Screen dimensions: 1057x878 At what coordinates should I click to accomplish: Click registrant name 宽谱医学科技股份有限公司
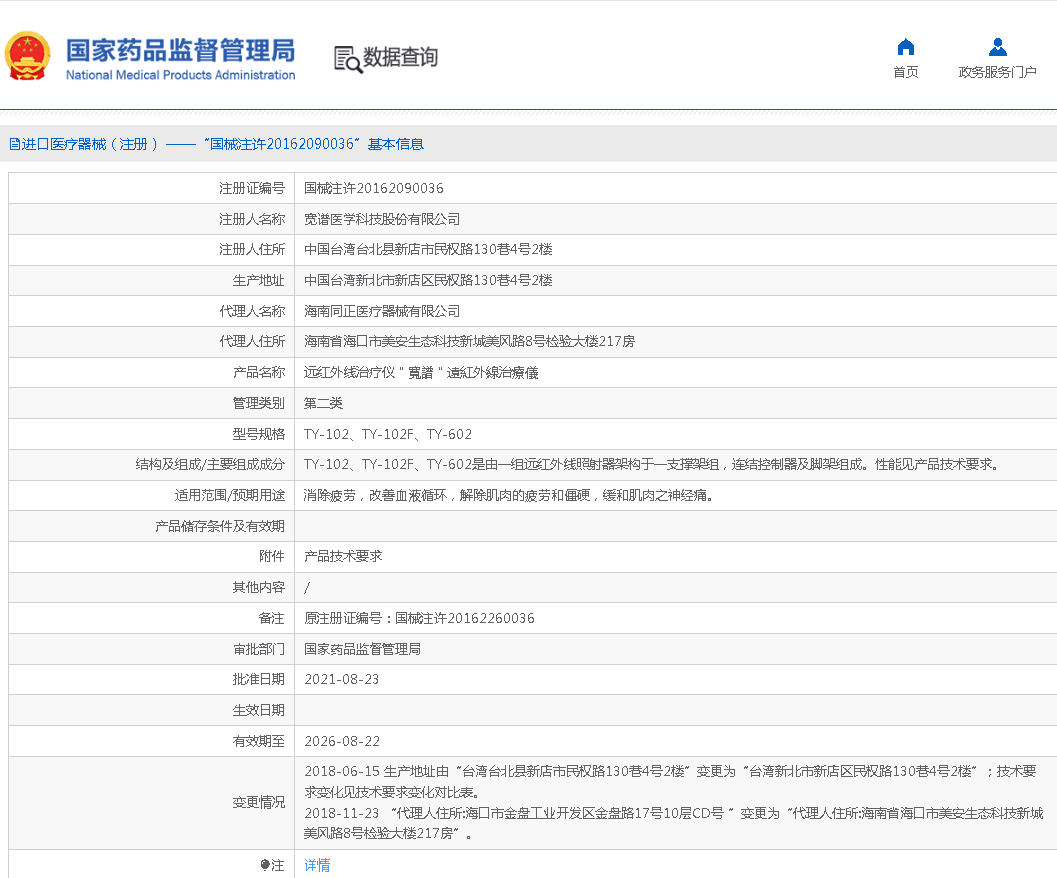point(382,219)
